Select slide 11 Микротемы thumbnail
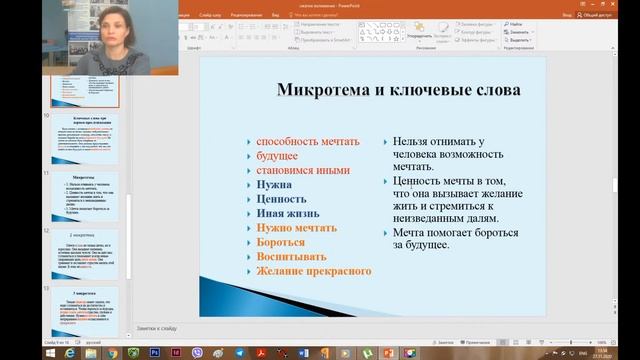The height and width of the screenshot is (360, 640). click(85, 197)
